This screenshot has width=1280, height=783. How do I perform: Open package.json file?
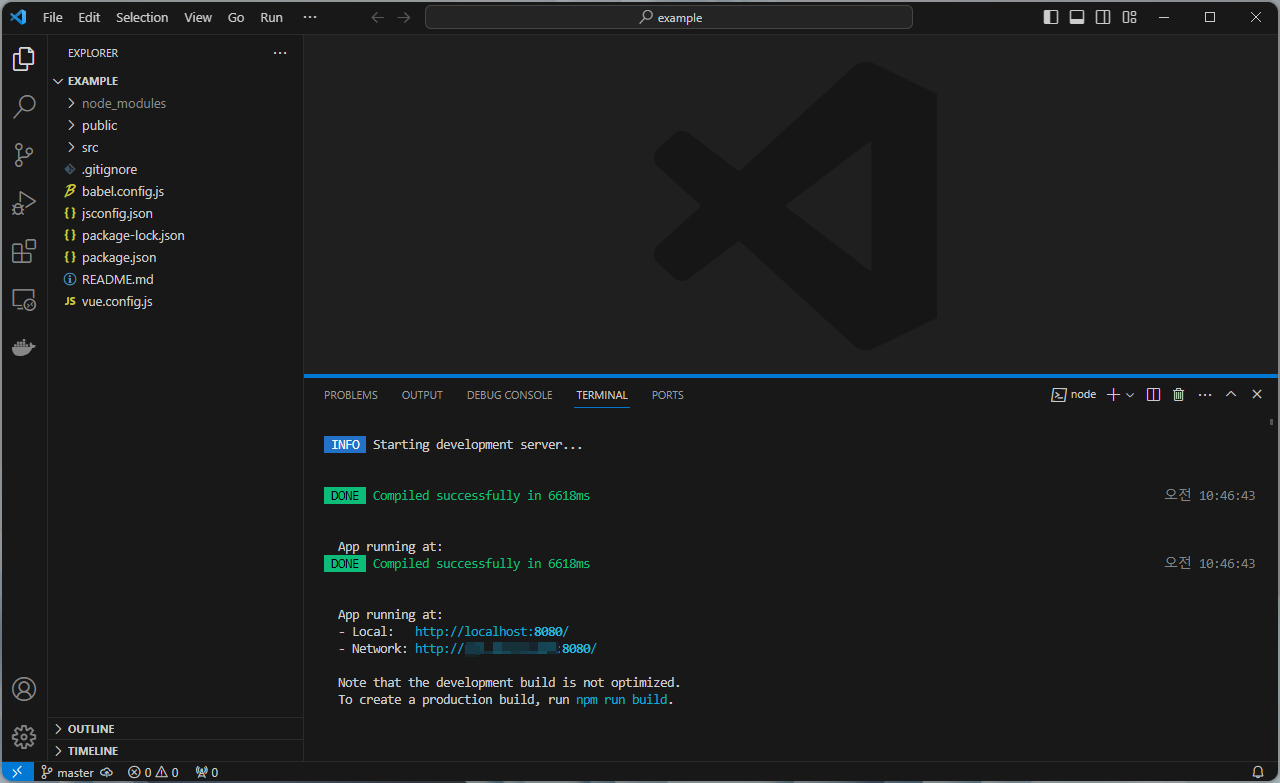[x=175, y=257]
